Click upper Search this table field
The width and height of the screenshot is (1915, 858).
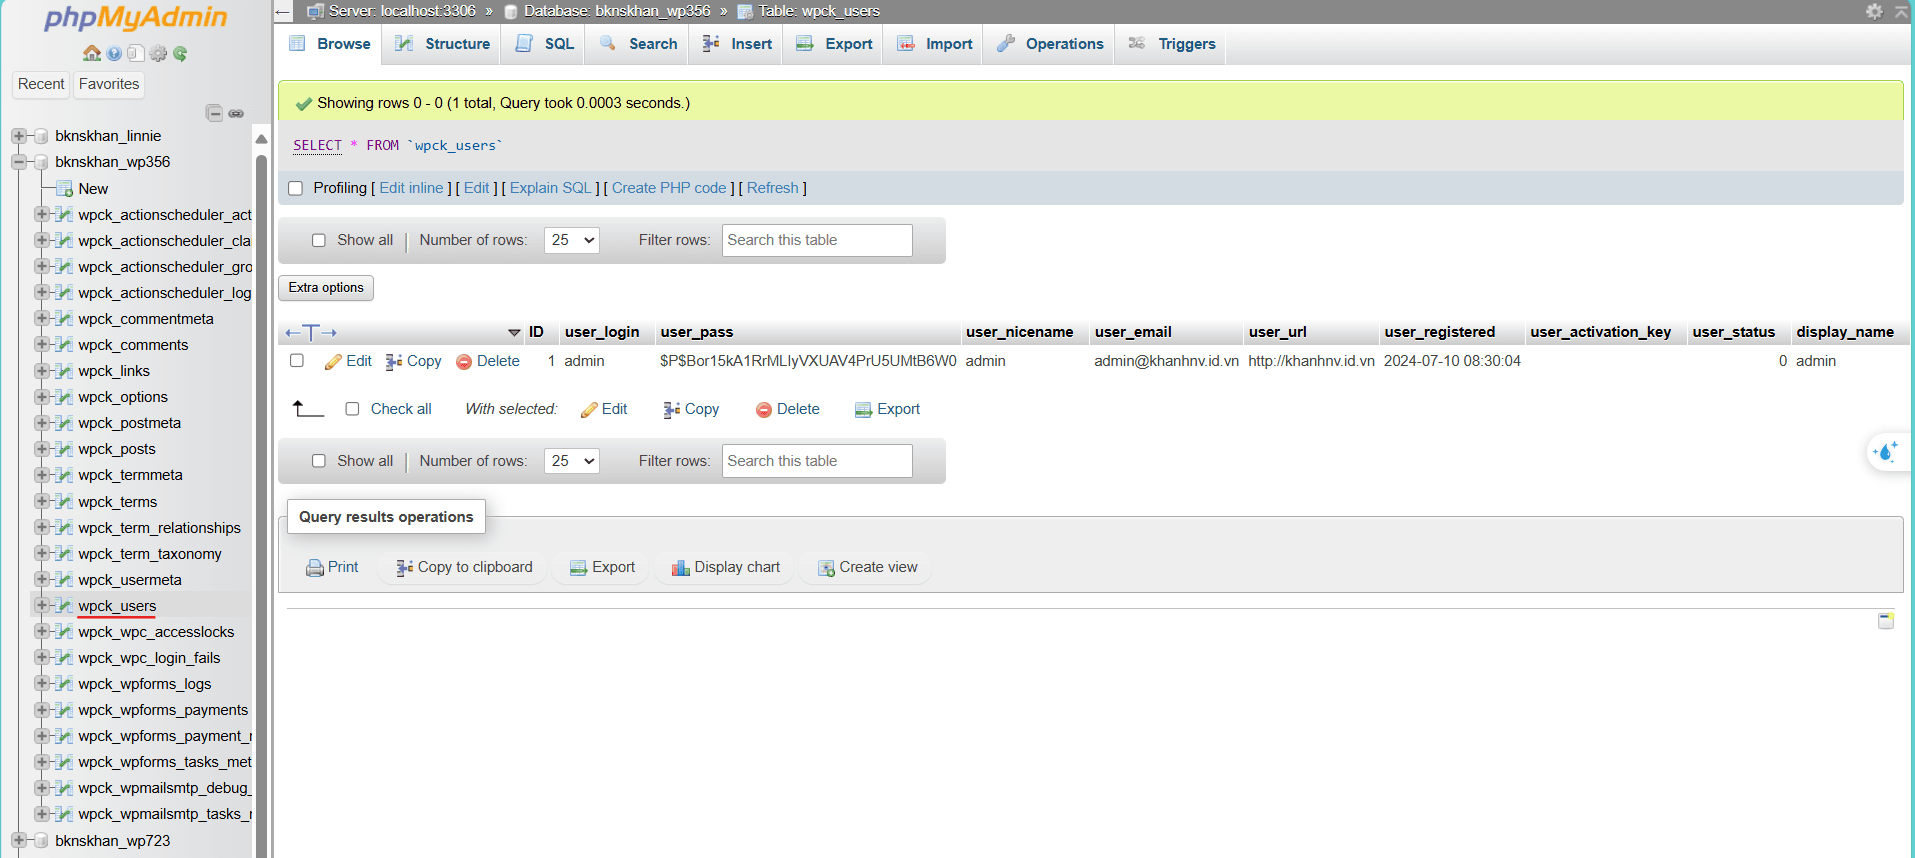tap(817, 240)
